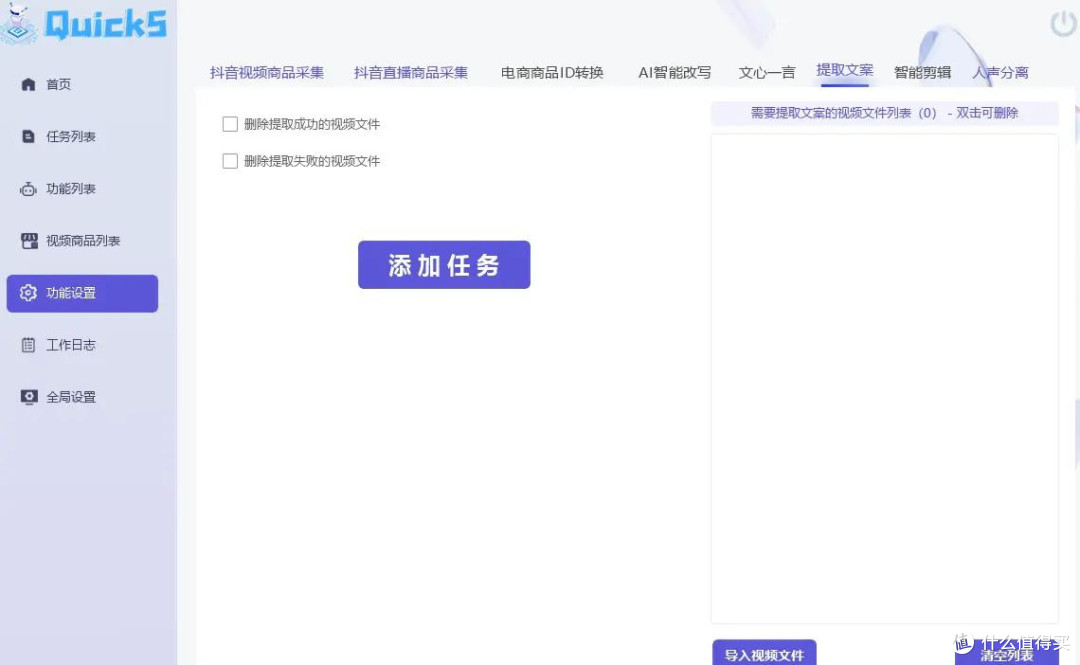
Task: Open 视频商品列表 in the sidebar
Action: (83, 241)
